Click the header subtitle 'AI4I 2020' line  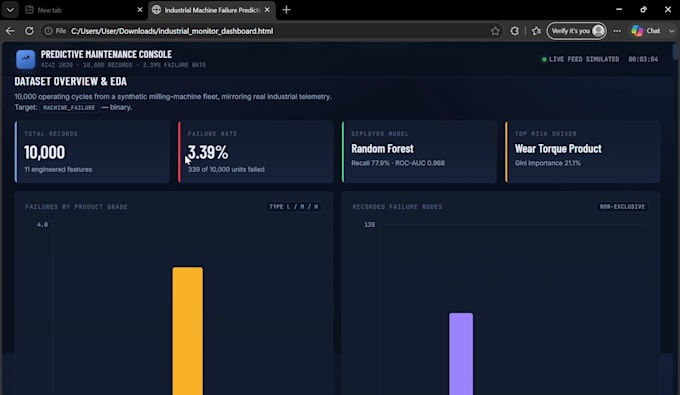123,65
